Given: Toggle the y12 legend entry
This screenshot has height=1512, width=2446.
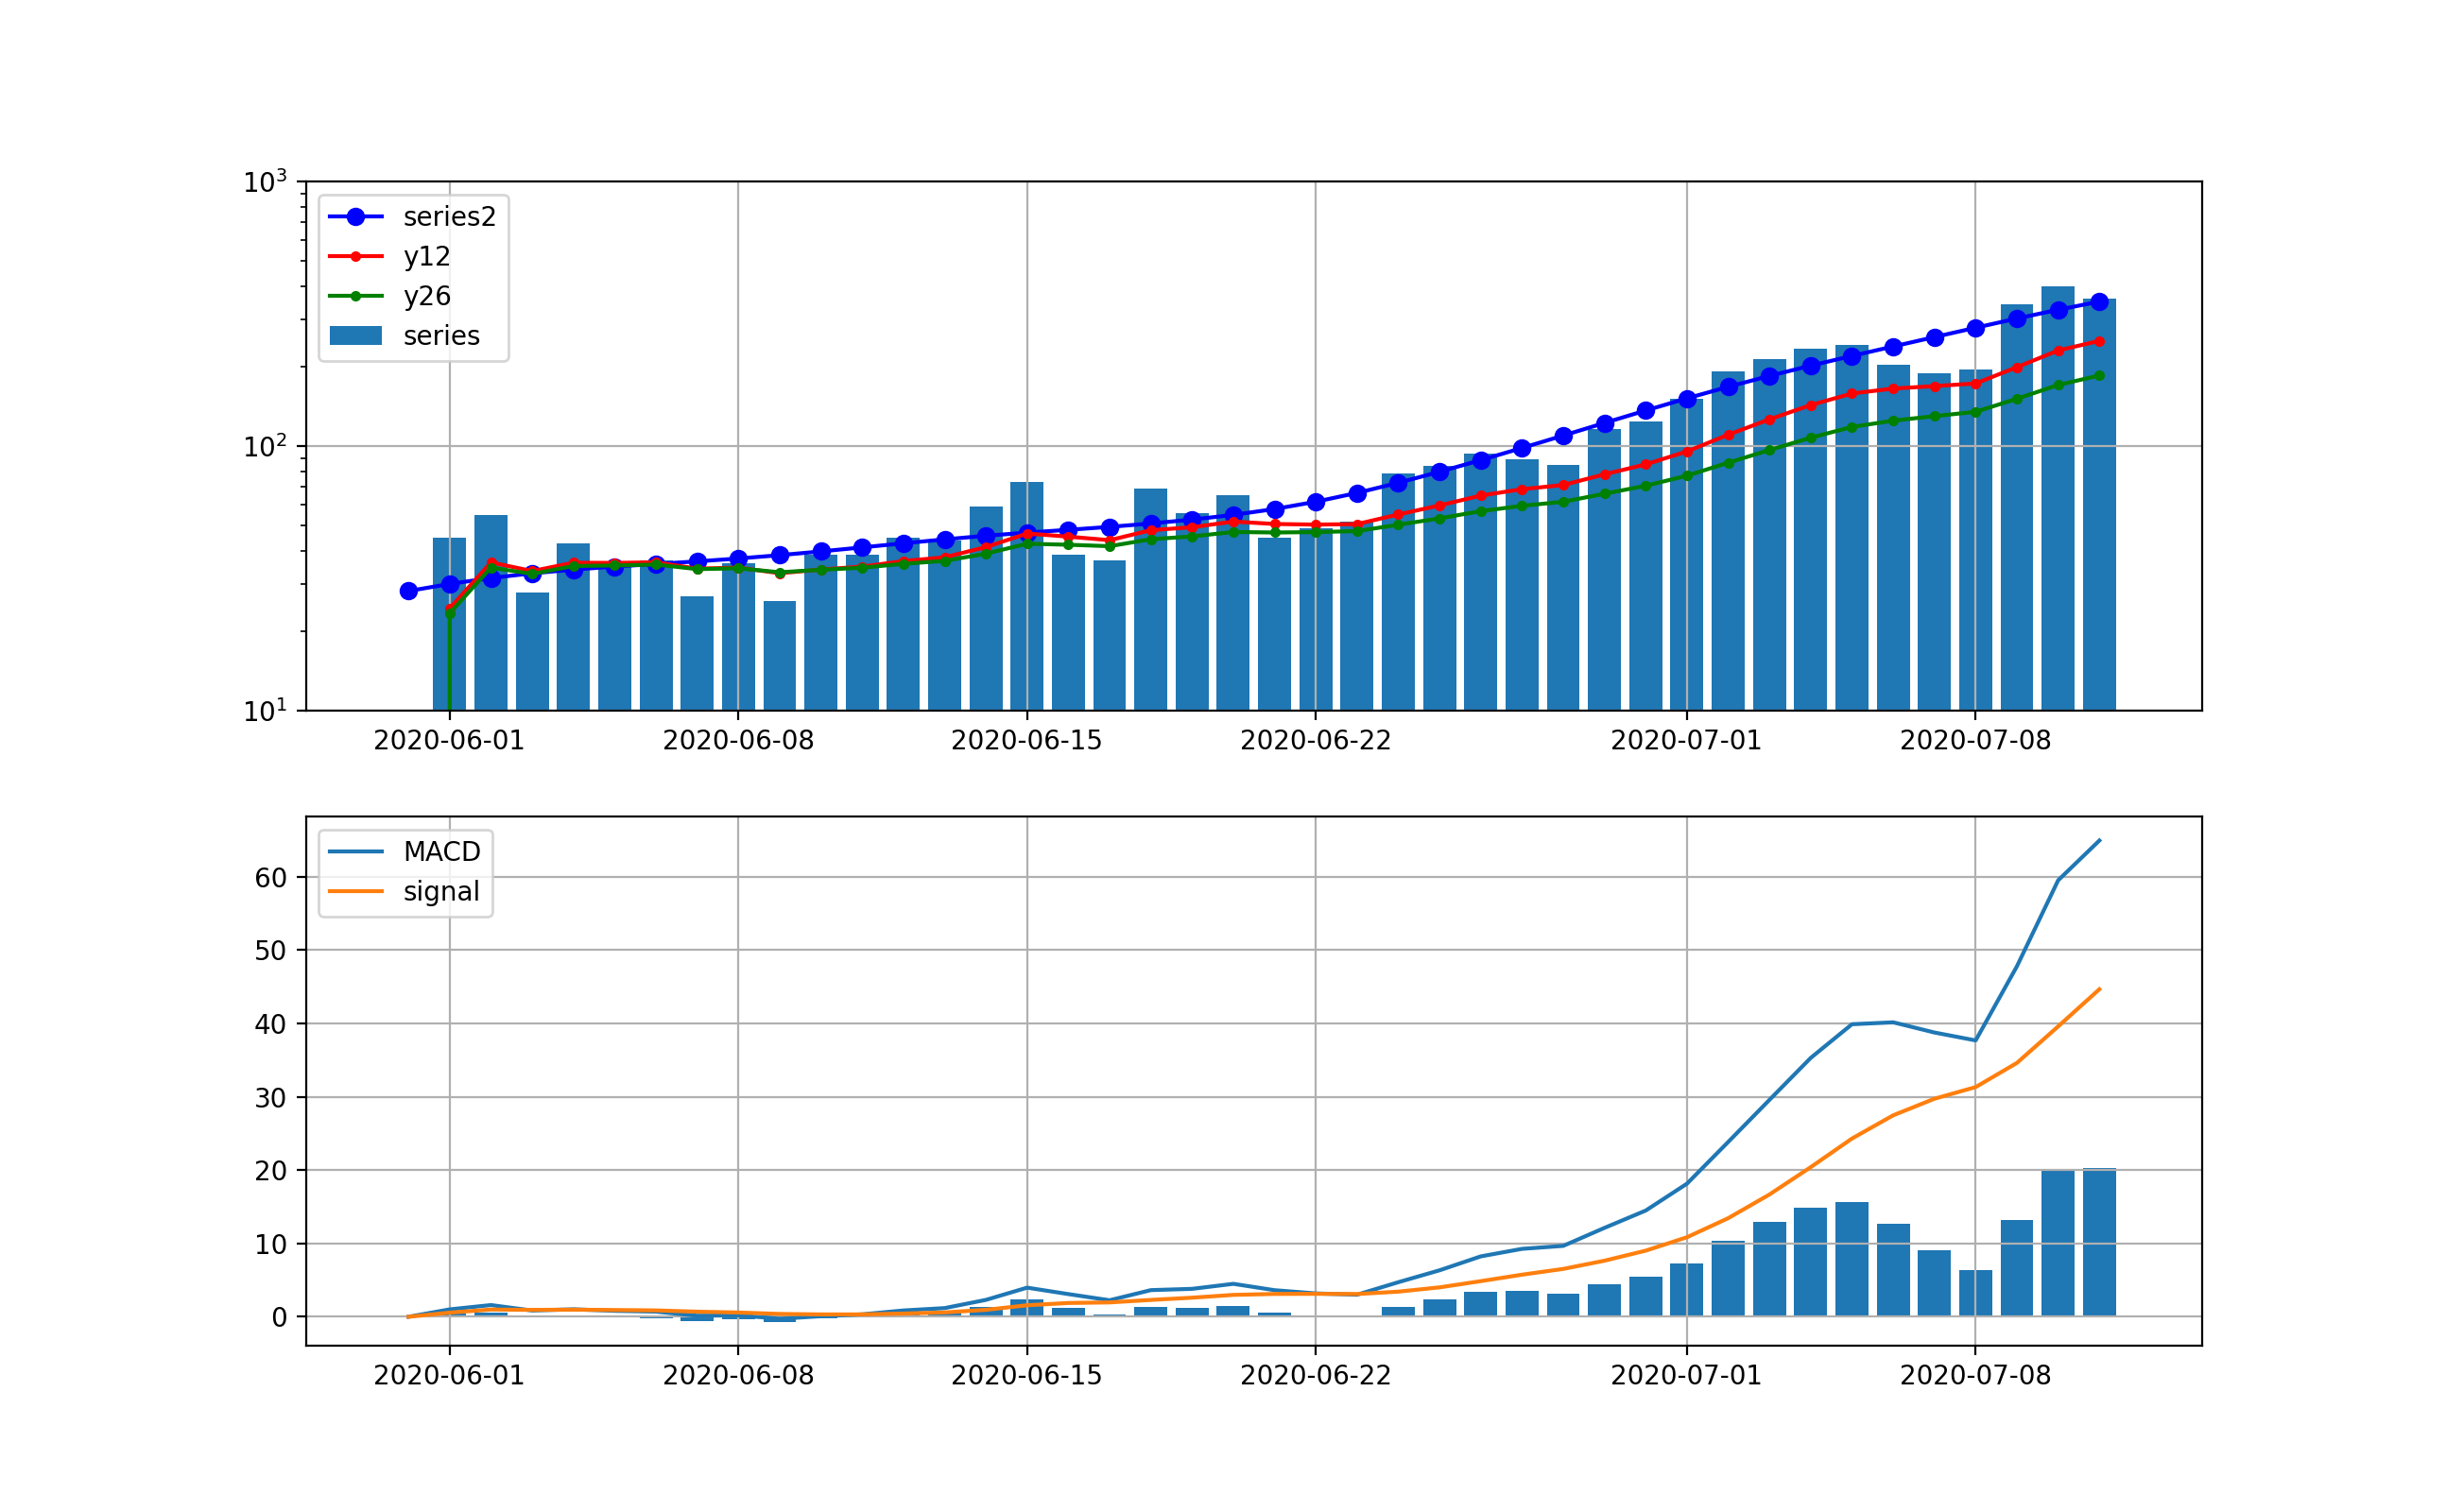Looking at the screenshot, I should [428, 256].
